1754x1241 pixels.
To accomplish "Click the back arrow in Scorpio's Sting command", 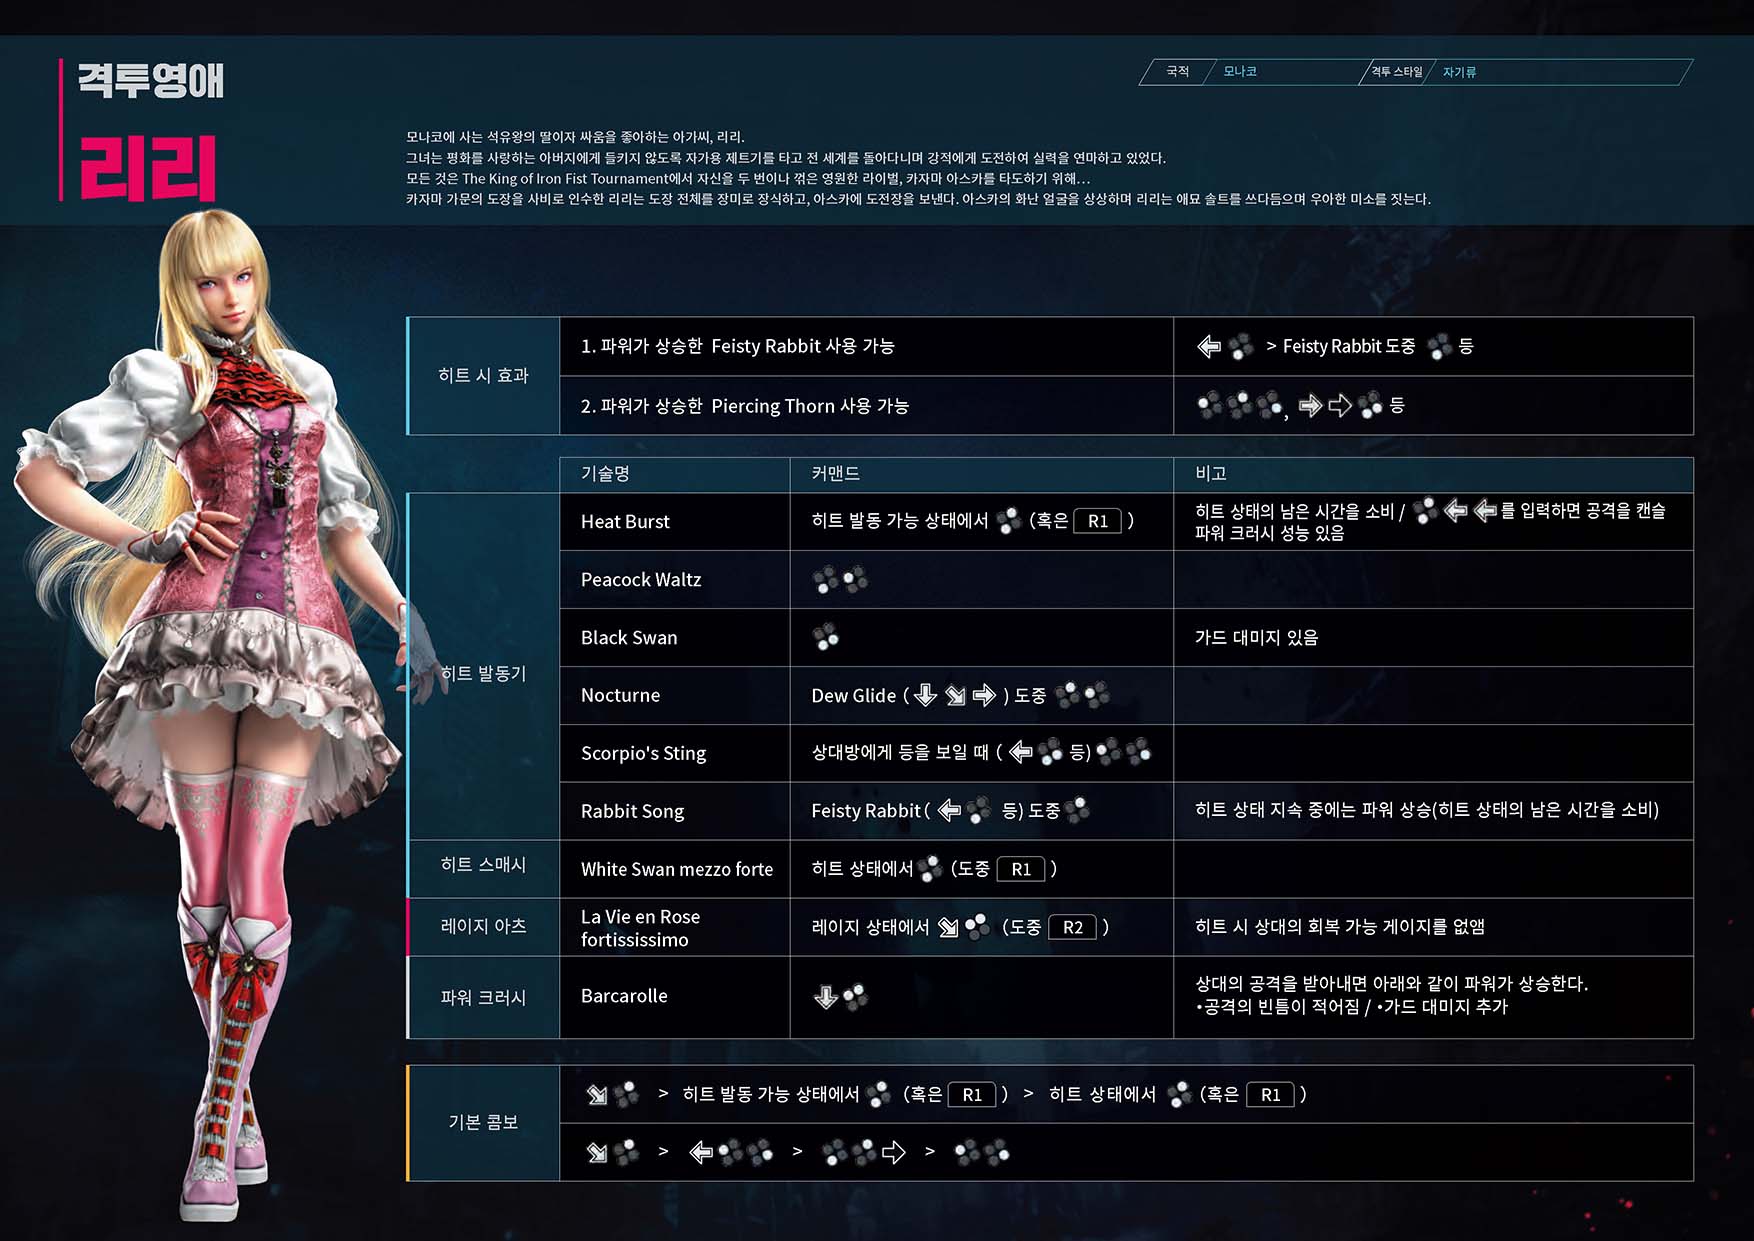I will [1020, 752].
